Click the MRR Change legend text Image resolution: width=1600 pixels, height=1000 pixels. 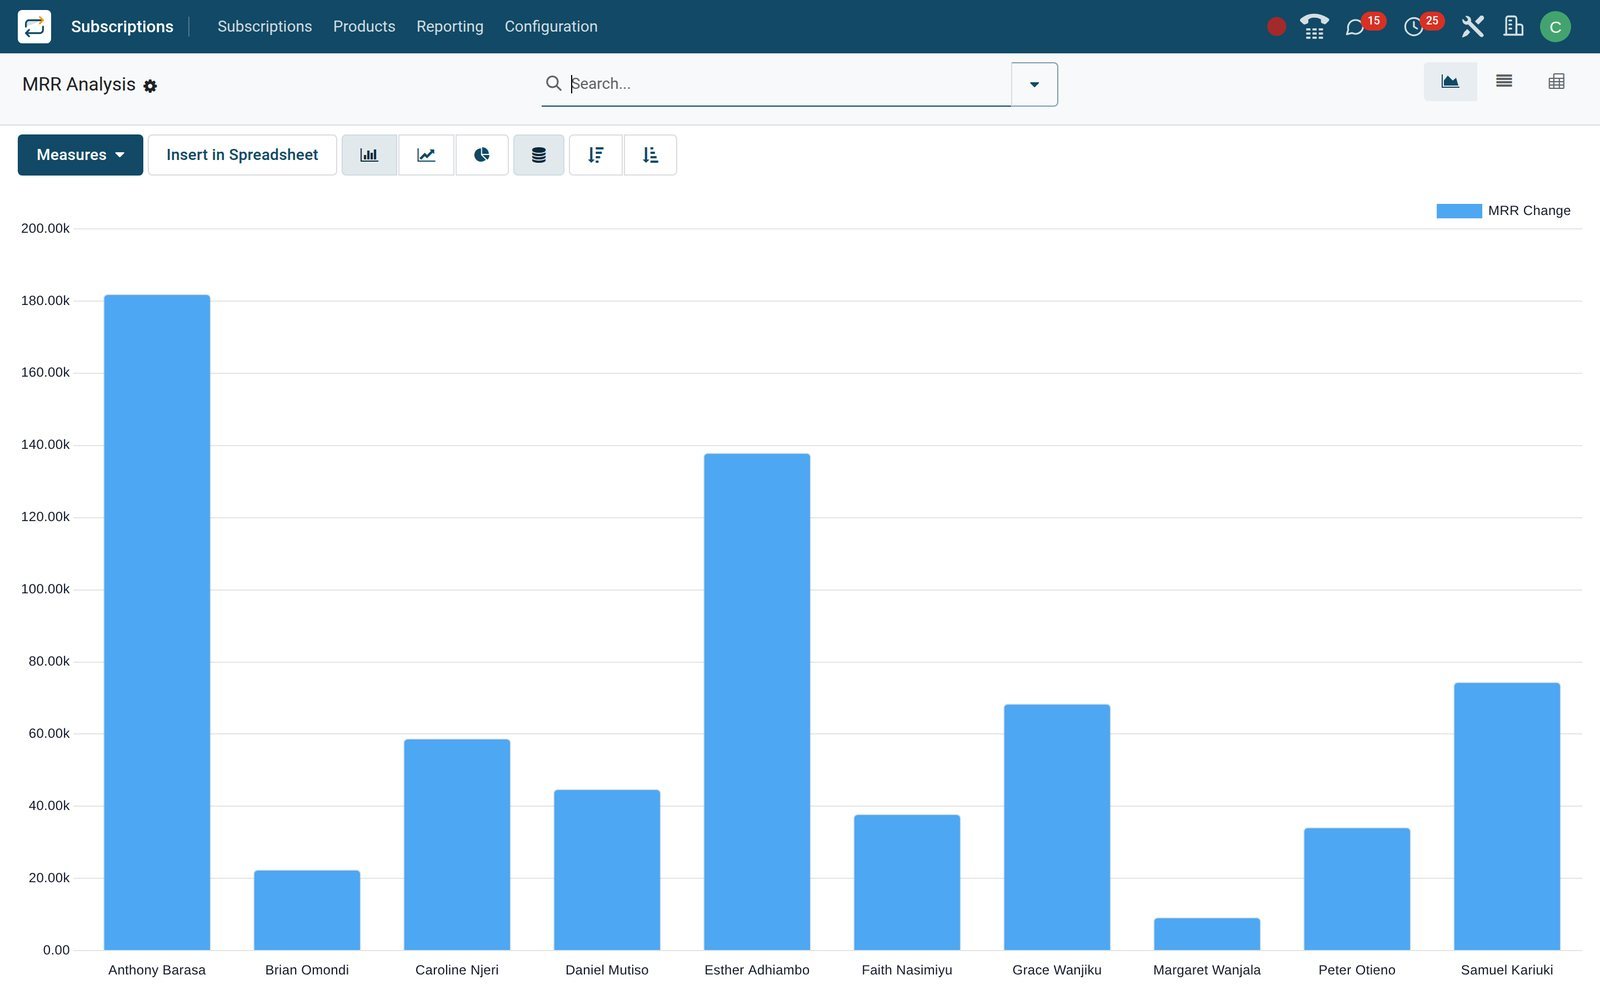click(1529, 211)
